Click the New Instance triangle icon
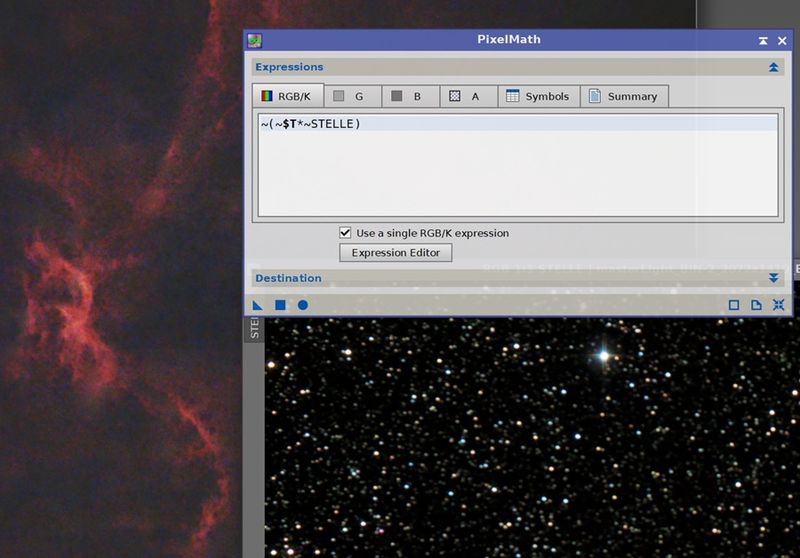 tap(258, 305)
